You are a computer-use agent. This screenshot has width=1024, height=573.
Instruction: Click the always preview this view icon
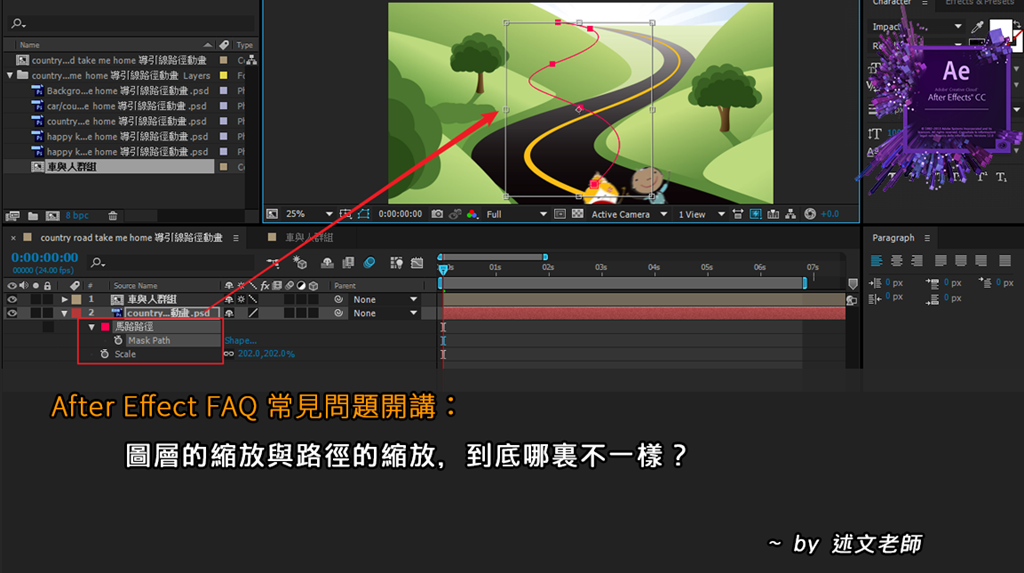point(272,214)
